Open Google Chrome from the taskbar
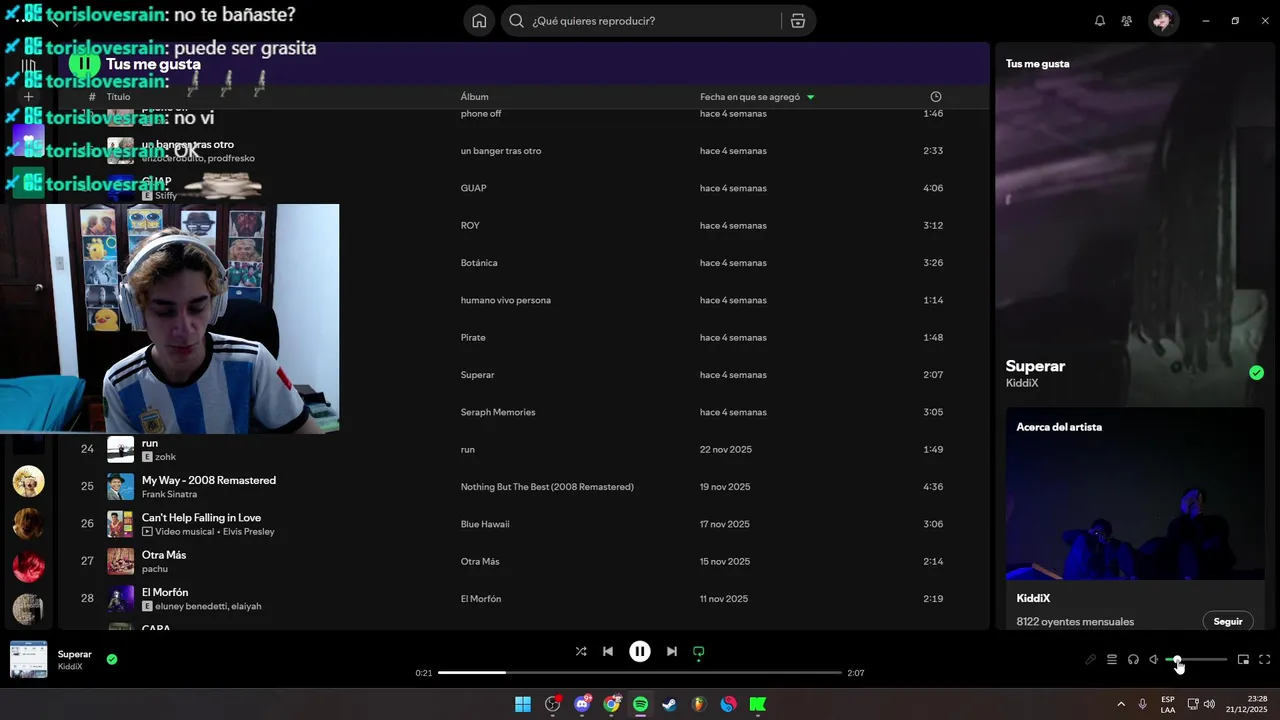Viewport: 1280px width, 720px height. pyautogui.click(x=611, y=704)
